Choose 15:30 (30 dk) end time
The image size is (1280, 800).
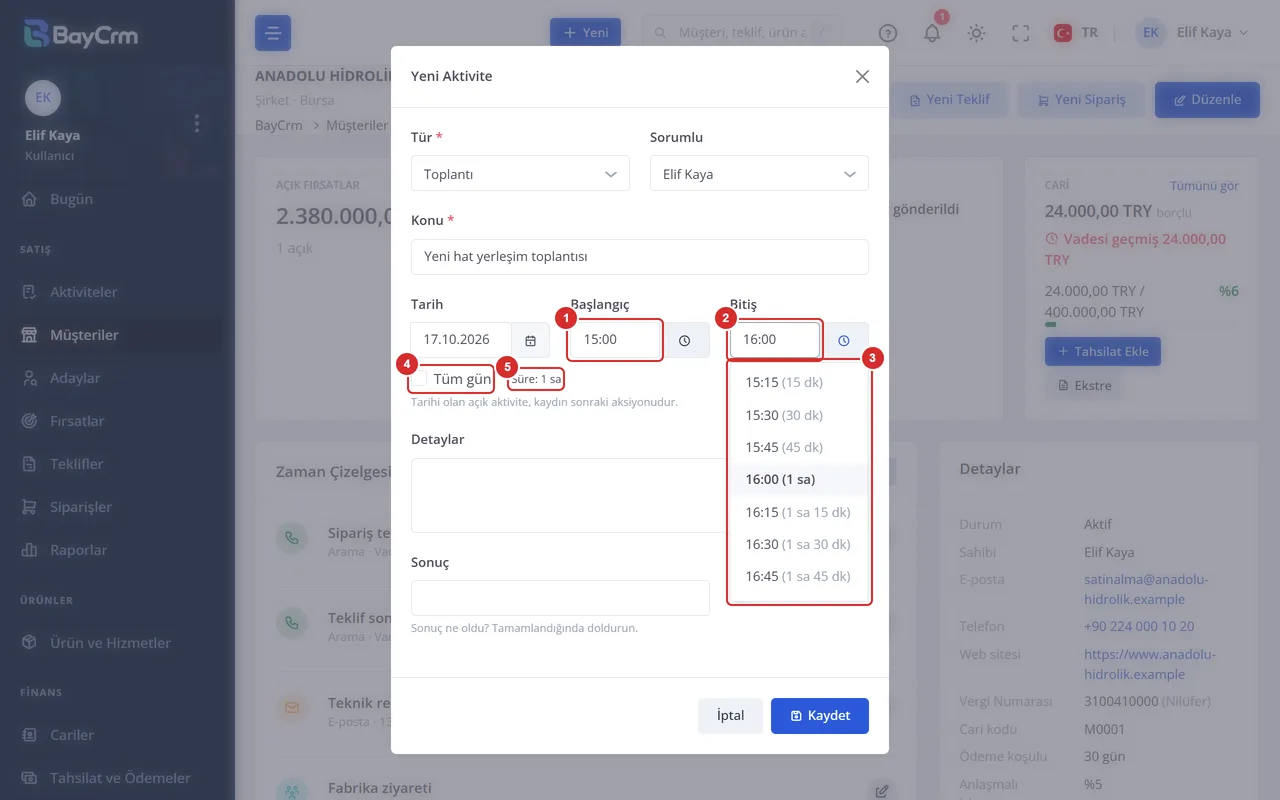[798, 415]
